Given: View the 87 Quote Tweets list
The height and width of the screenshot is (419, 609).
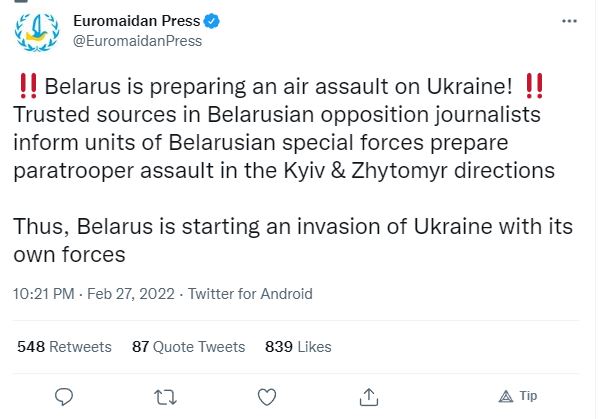Looking at the screenshot, I should 188,347.
